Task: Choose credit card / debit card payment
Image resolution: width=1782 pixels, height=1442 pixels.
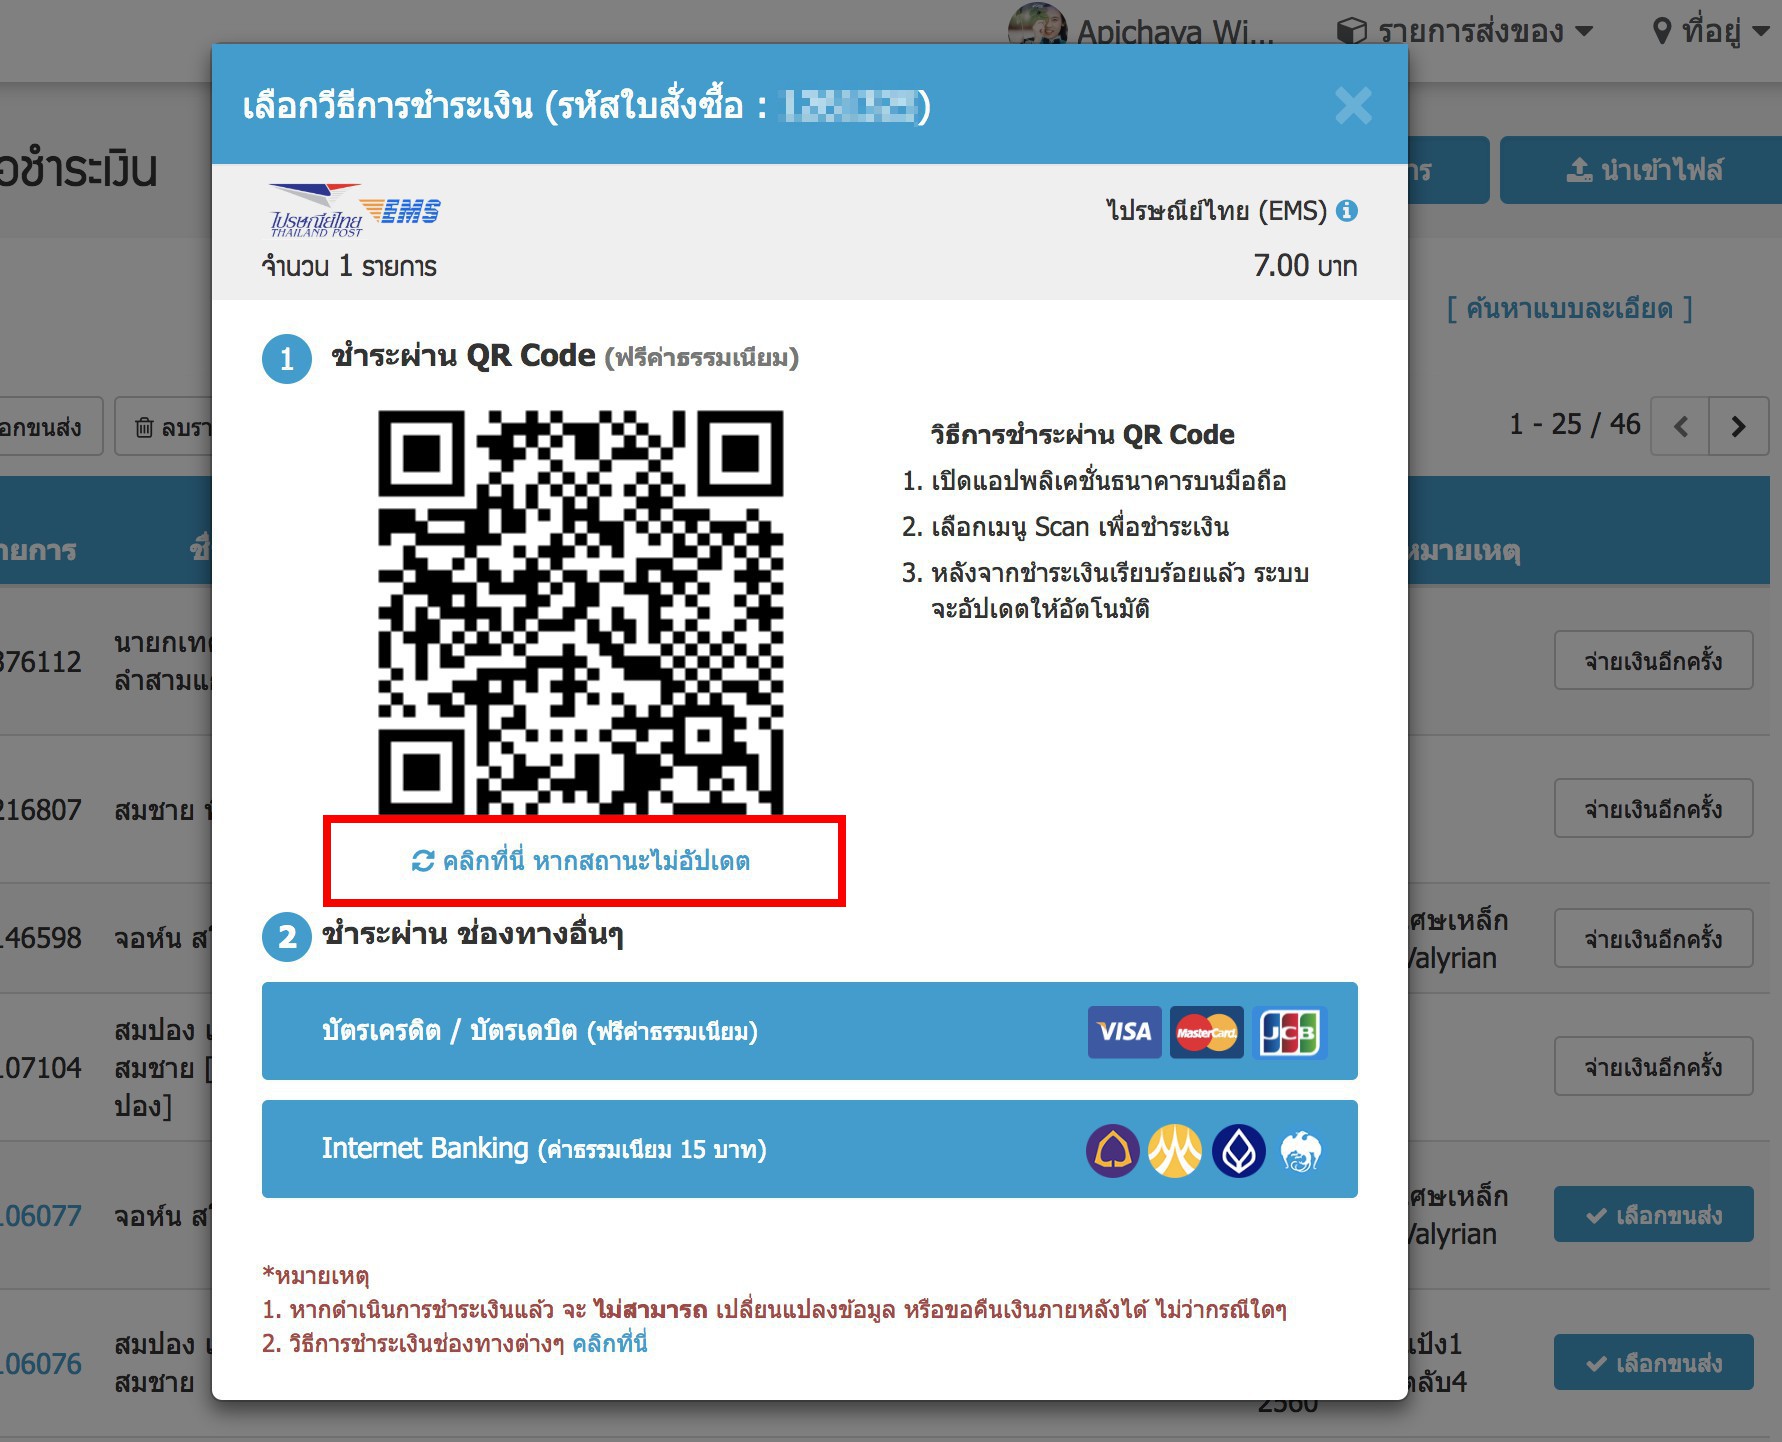Action: 810,1031
